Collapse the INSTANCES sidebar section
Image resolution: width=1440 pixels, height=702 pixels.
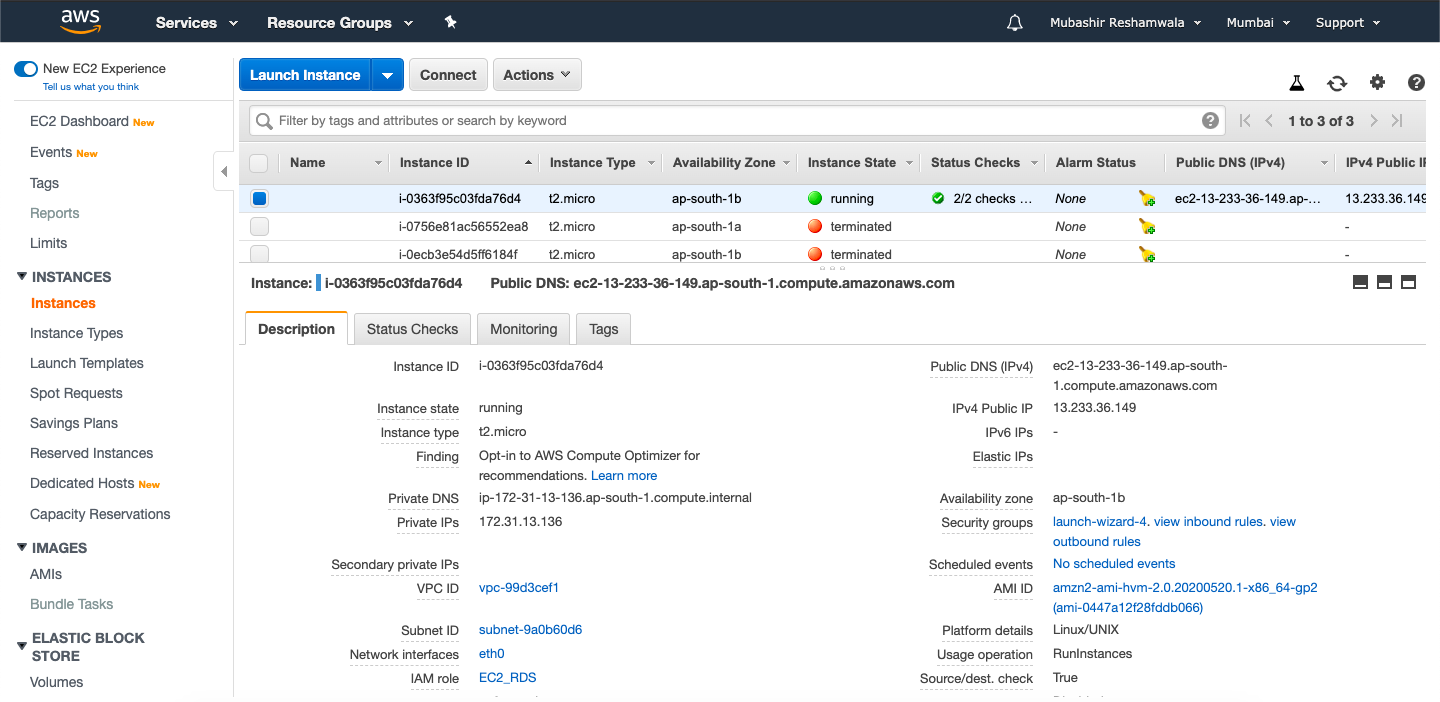(x=22, y=276)
